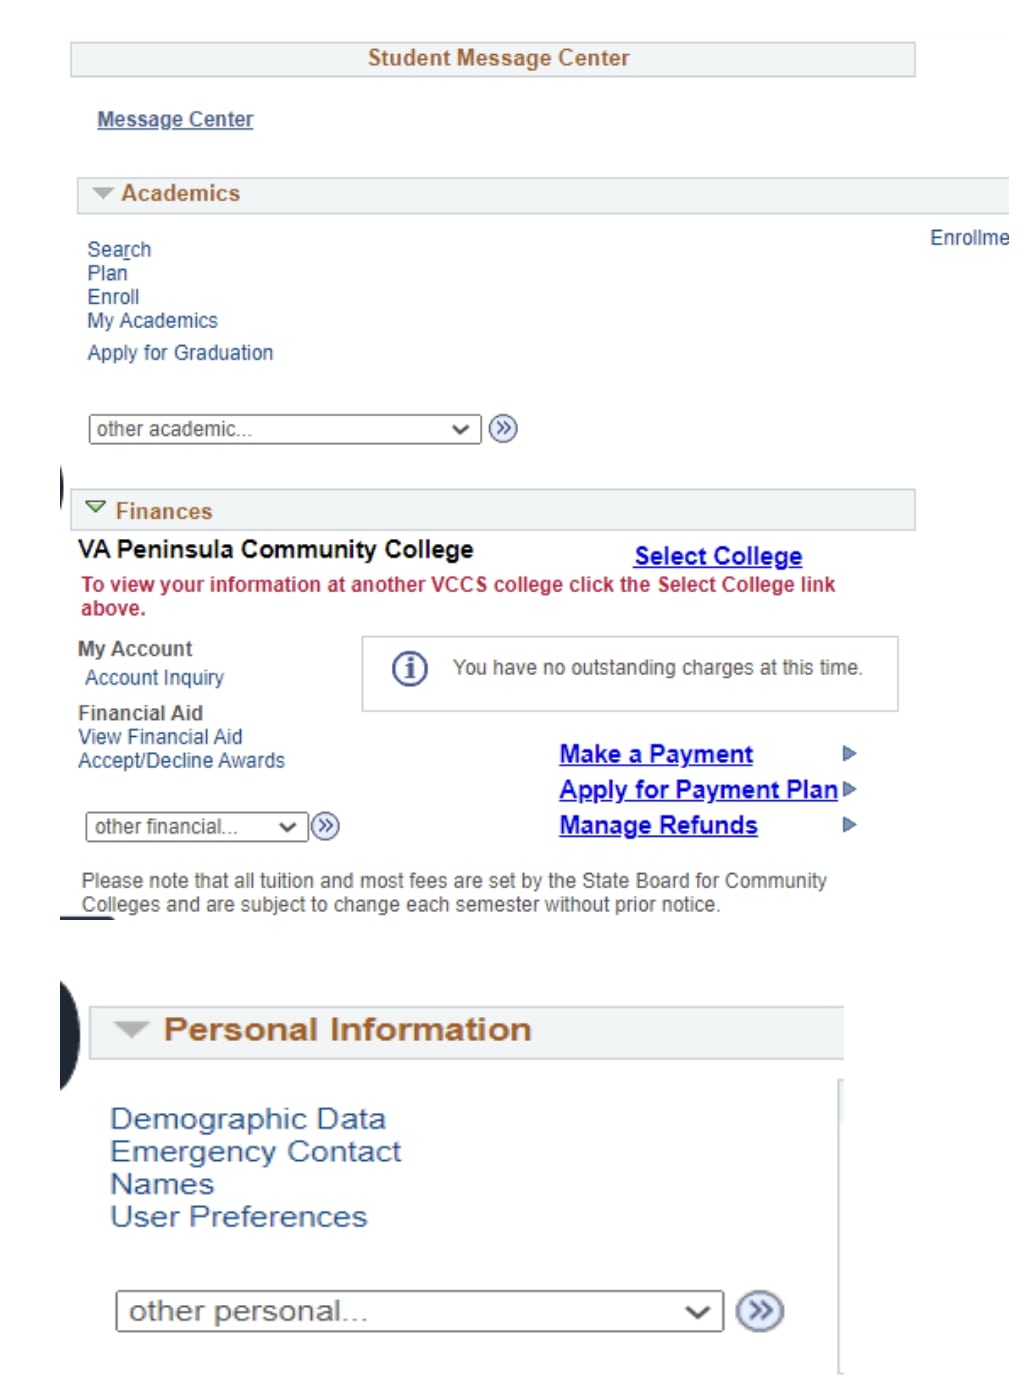
Task: Open the Message Center link
Action: (175, 119)
